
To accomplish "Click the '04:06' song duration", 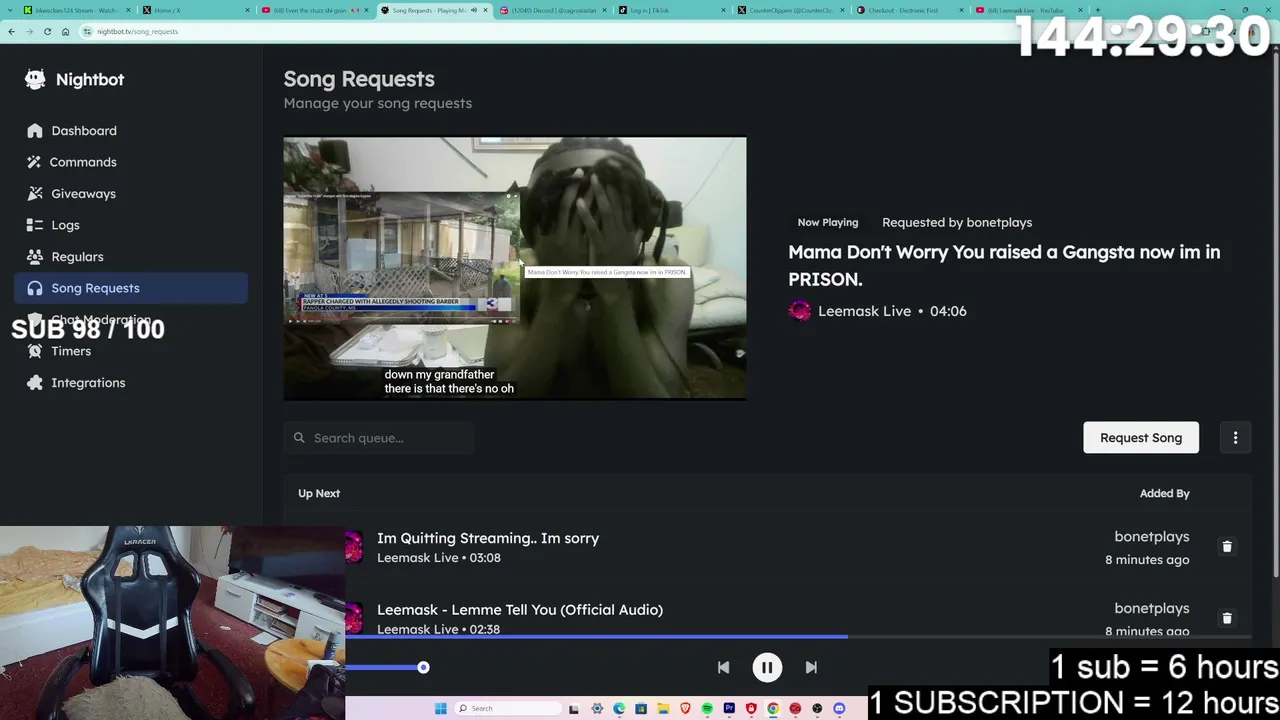I will coord(948,311).
